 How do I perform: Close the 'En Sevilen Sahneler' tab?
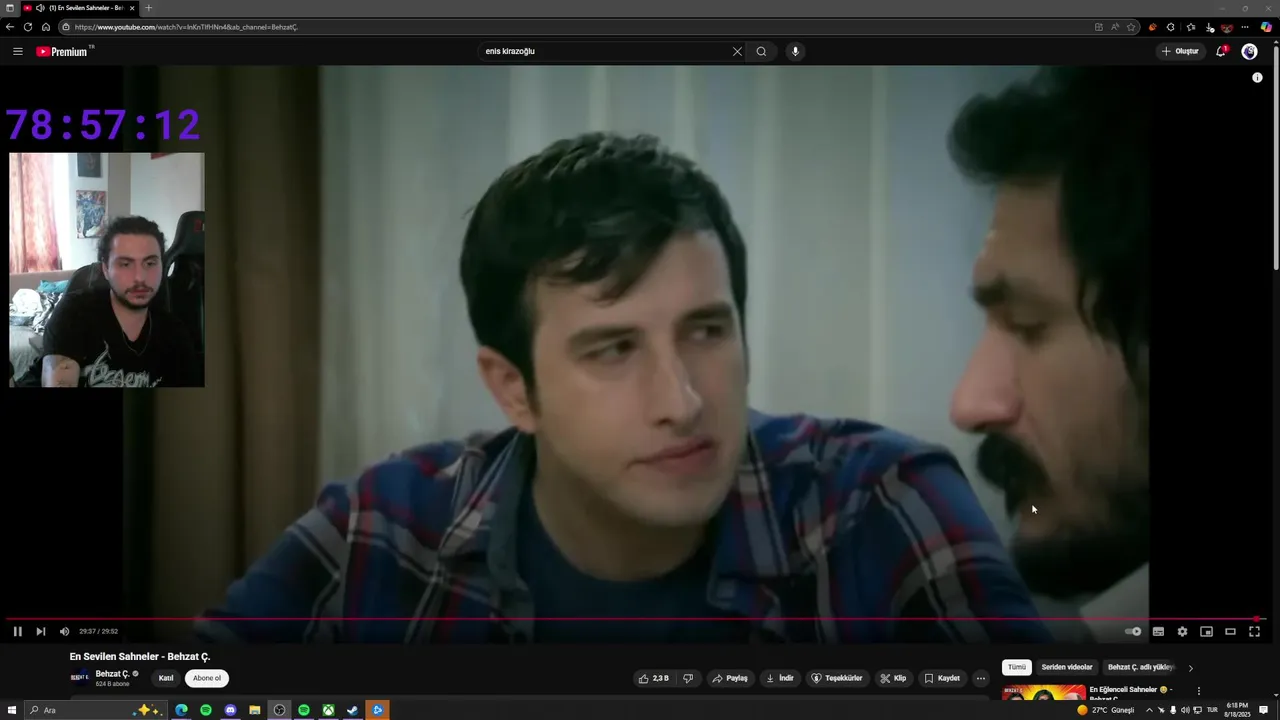pyautogui.click(x=132, y=8)
